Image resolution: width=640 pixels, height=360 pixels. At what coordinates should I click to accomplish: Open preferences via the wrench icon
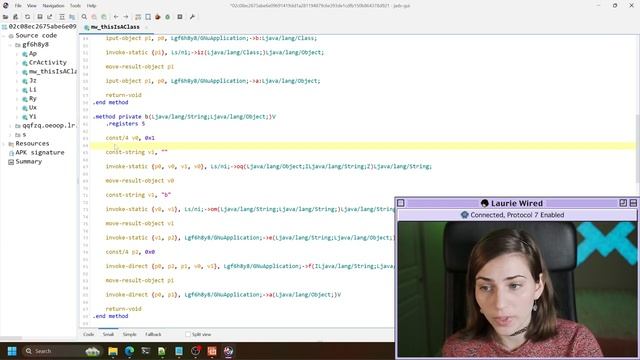tap(192, 17)
